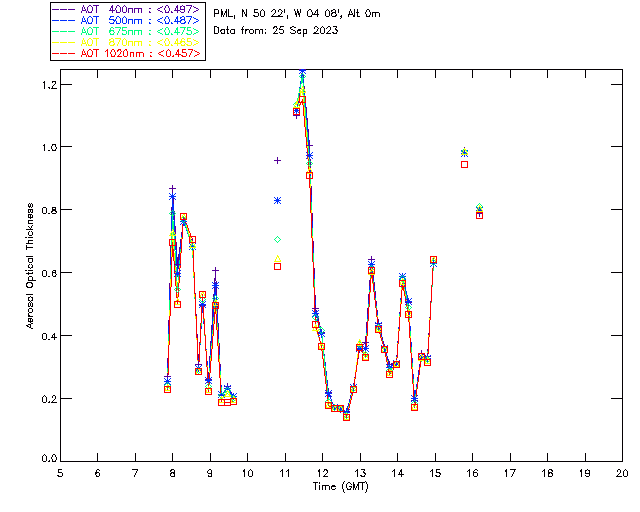Click the black square marker near hour 16

pyautogui.click(x=464, y=164)
